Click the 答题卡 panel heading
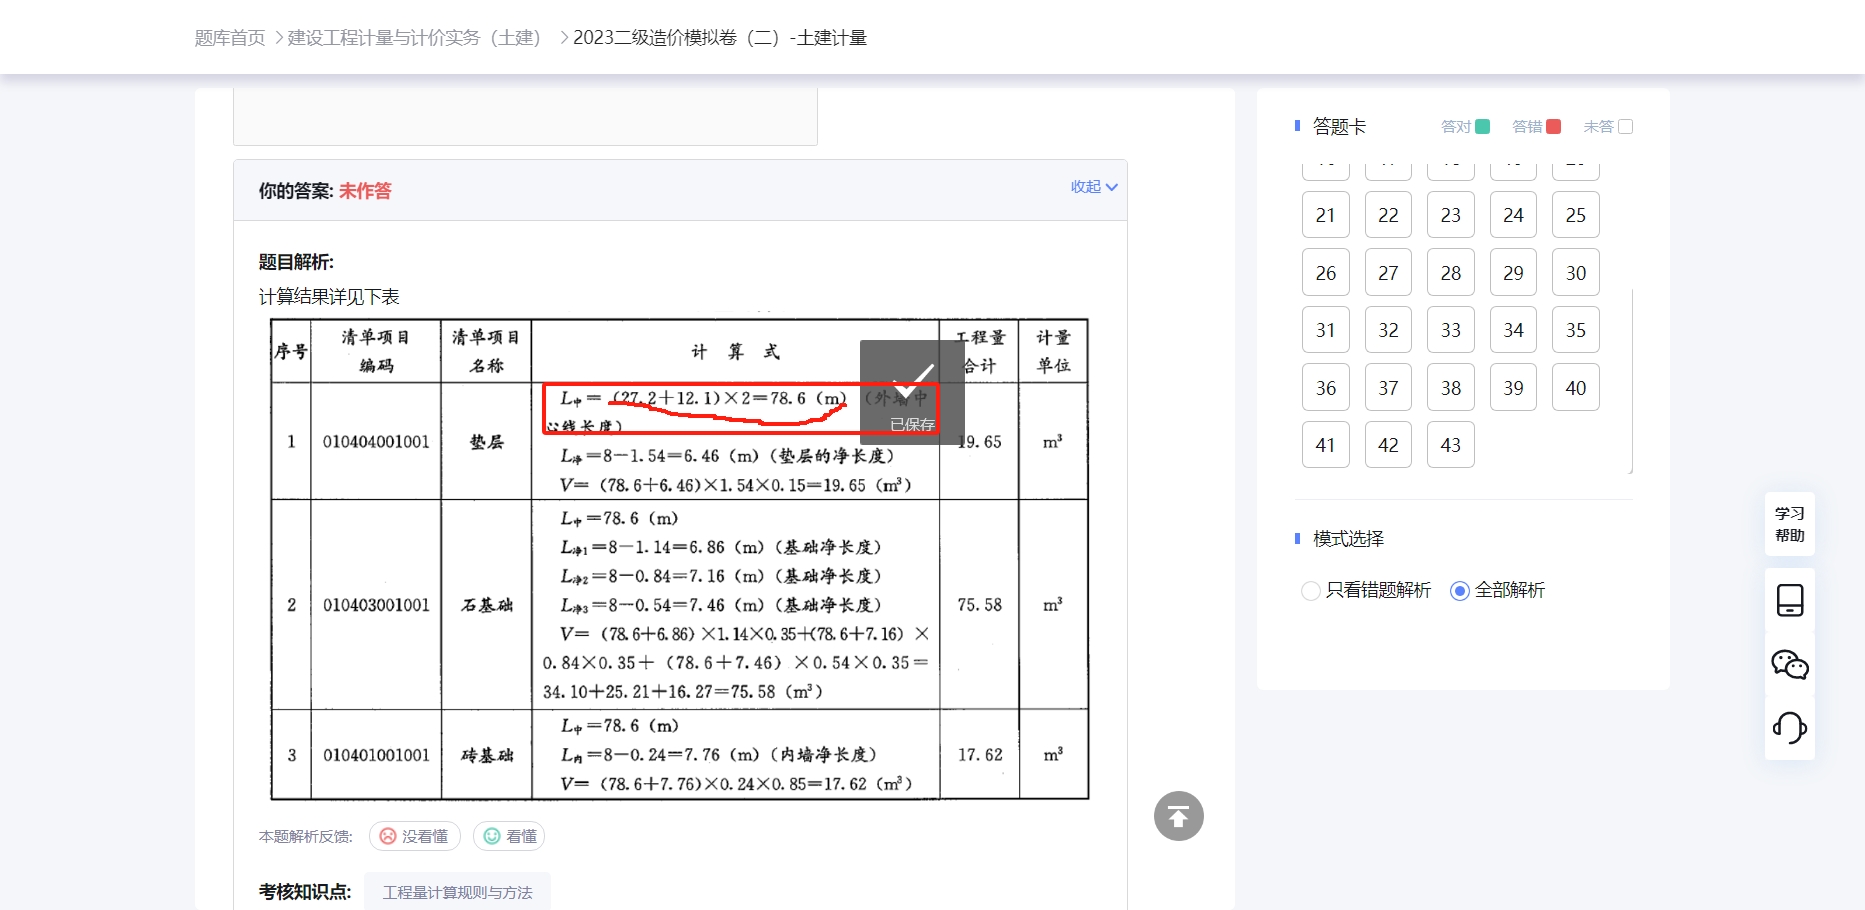This screenshot has height=910, width=1865. point(1339,127)
